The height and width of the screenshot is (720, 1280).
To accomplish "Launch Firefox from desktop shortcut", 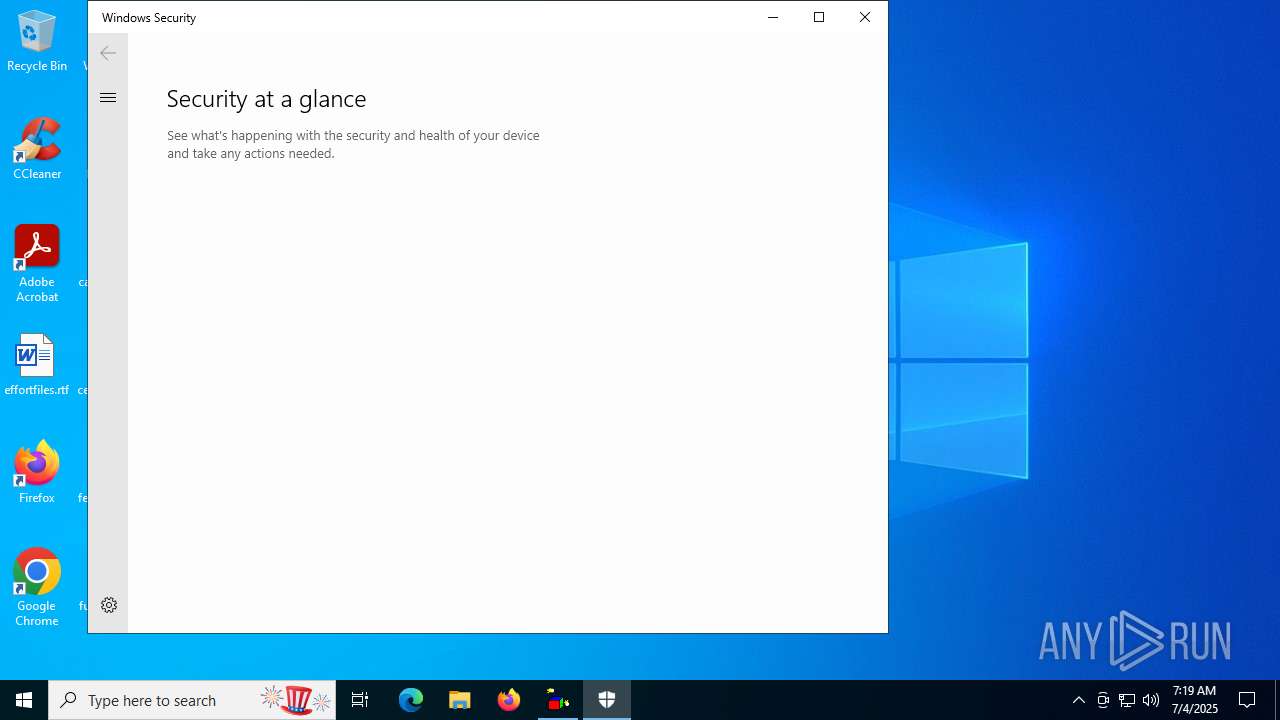I will tap(37, 472).
